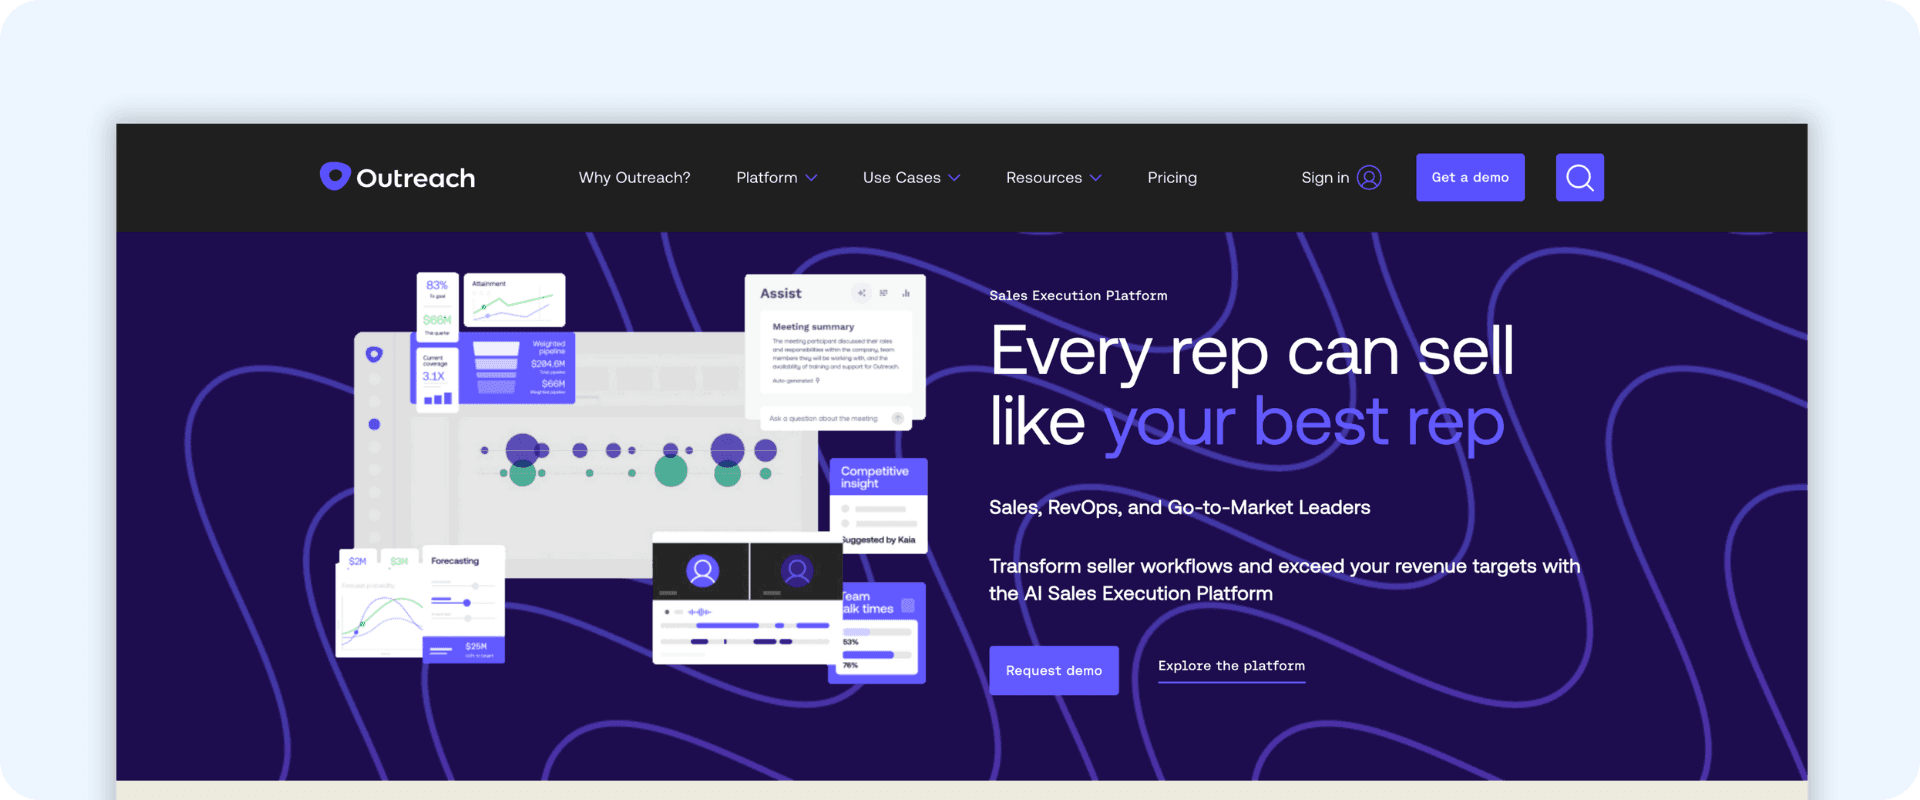Click the chart icon in the Assist card header
Viewport: 1920px width, 800px height.
905,293
